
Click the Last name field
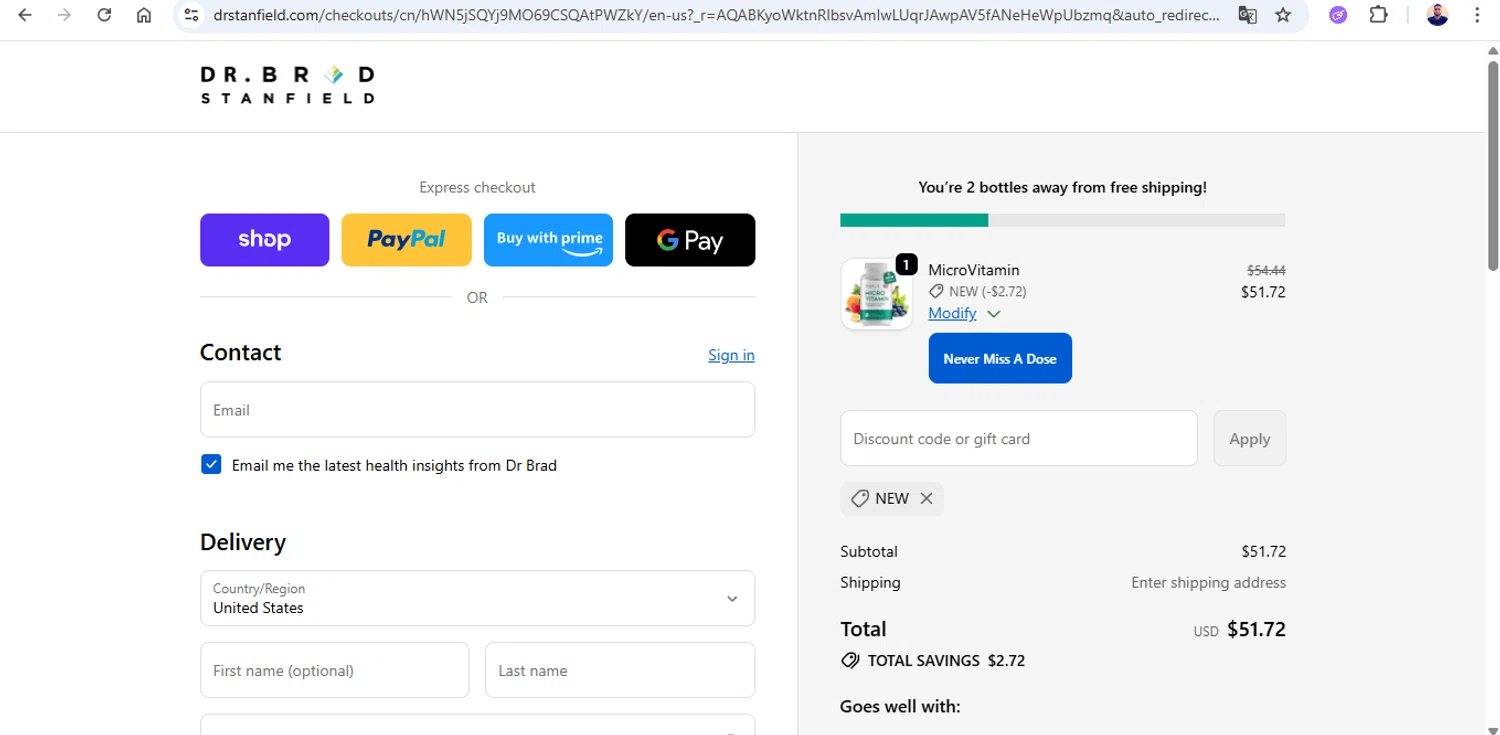tap(620, 670)
